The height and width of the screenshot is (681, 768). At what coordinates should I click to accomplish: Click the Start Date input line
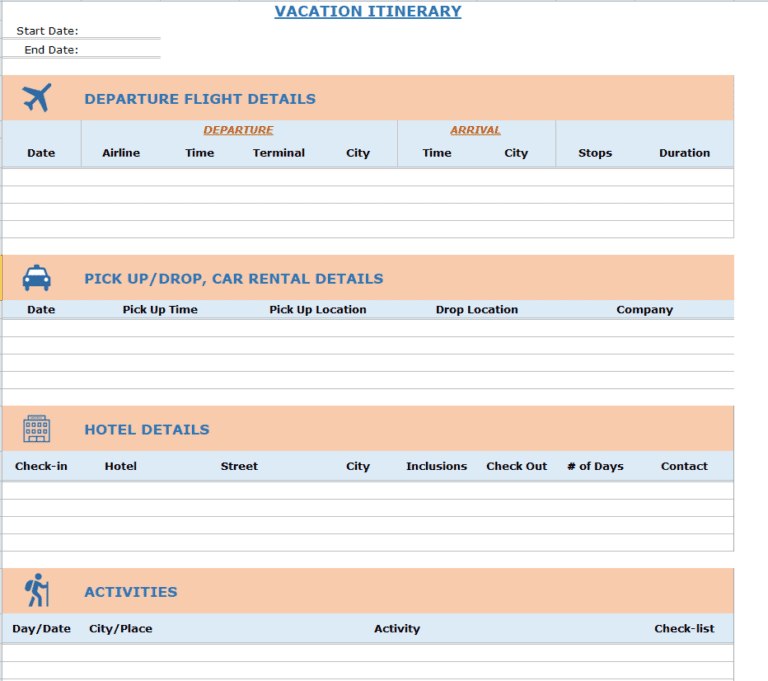tap(120, 31)
